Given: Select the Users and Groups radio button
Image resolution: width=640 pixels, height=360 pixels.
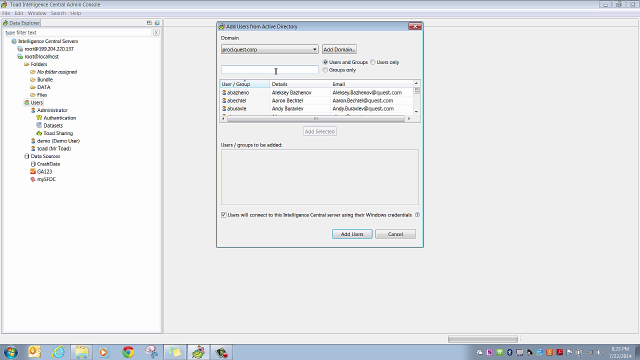Looking at the screenshot, I should (325, 62).
